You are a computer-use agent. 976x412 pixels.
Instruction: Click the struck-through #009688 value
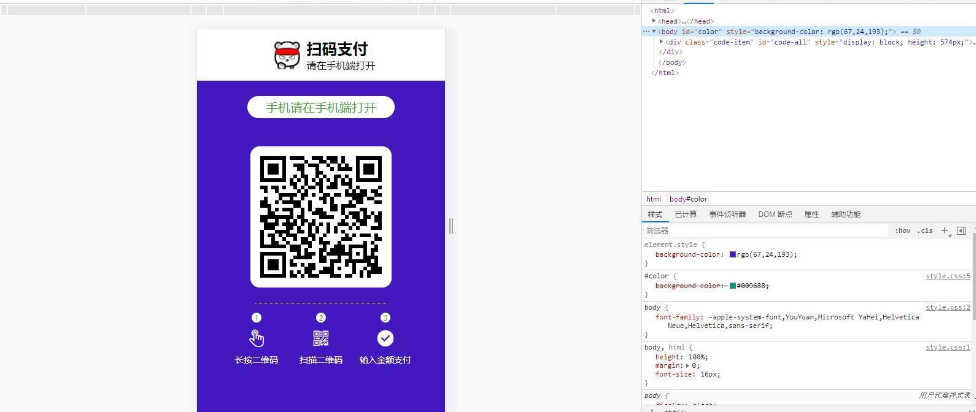(x=751, y=286)
